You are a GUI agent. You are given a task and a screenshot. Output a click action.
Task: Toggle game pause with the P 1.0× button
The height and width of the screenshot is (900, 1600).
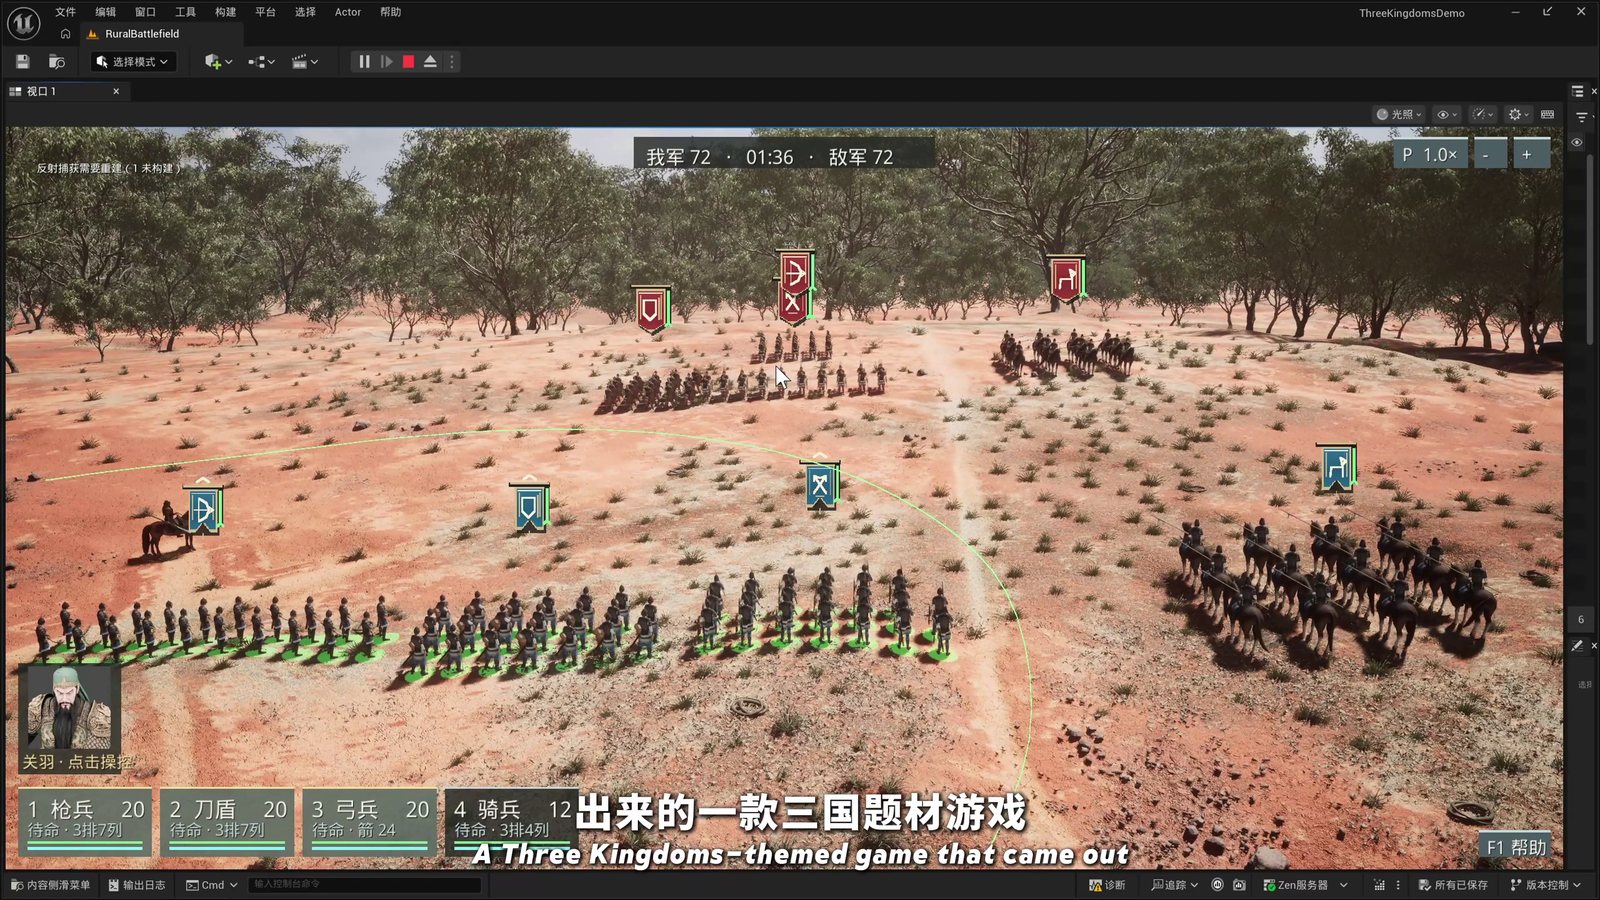[1430, 154]
